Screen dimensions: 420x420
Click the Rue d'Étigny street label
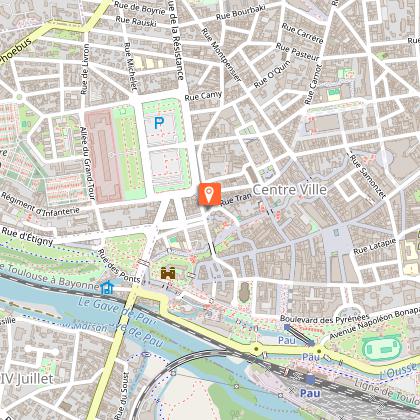click(27, 236)
